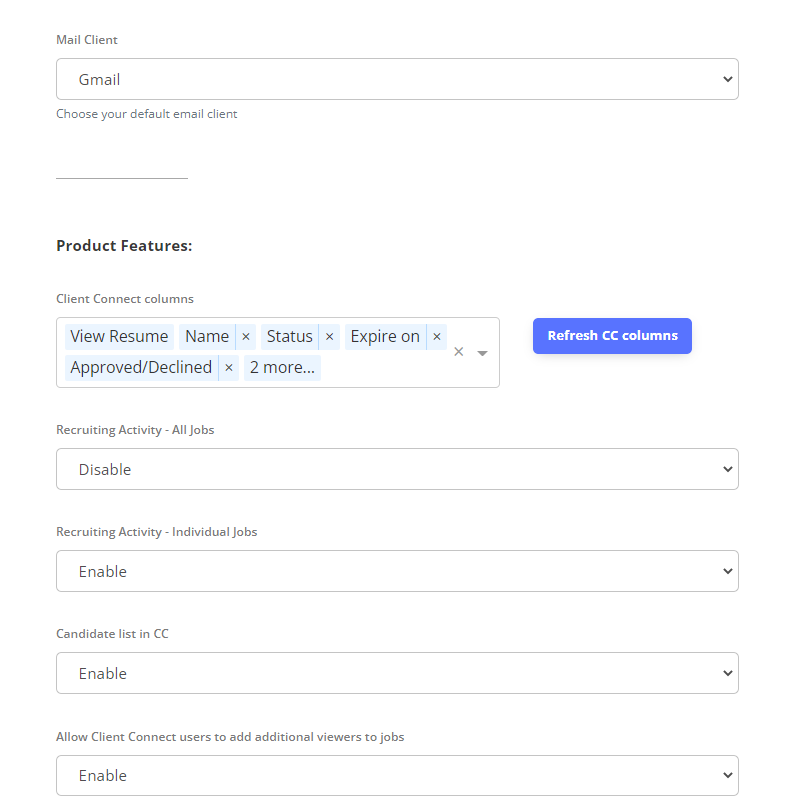Click the Name column tag label

[207, 337]
